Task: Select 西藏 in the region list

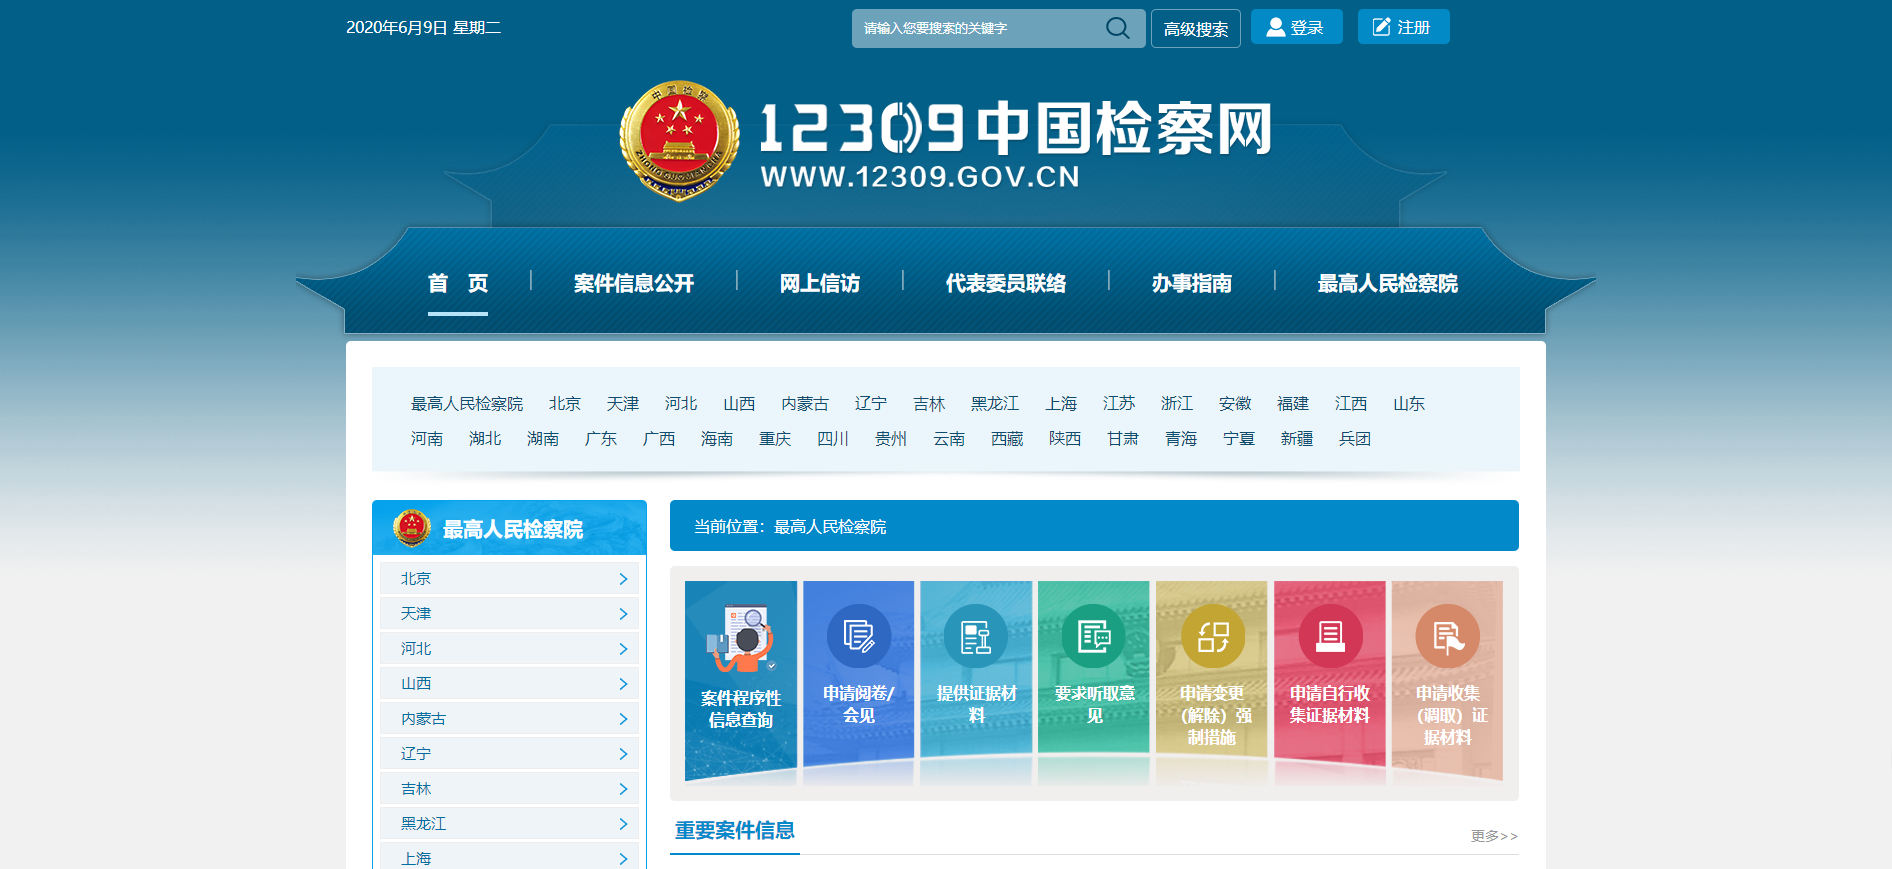Action: (1007, 439)
